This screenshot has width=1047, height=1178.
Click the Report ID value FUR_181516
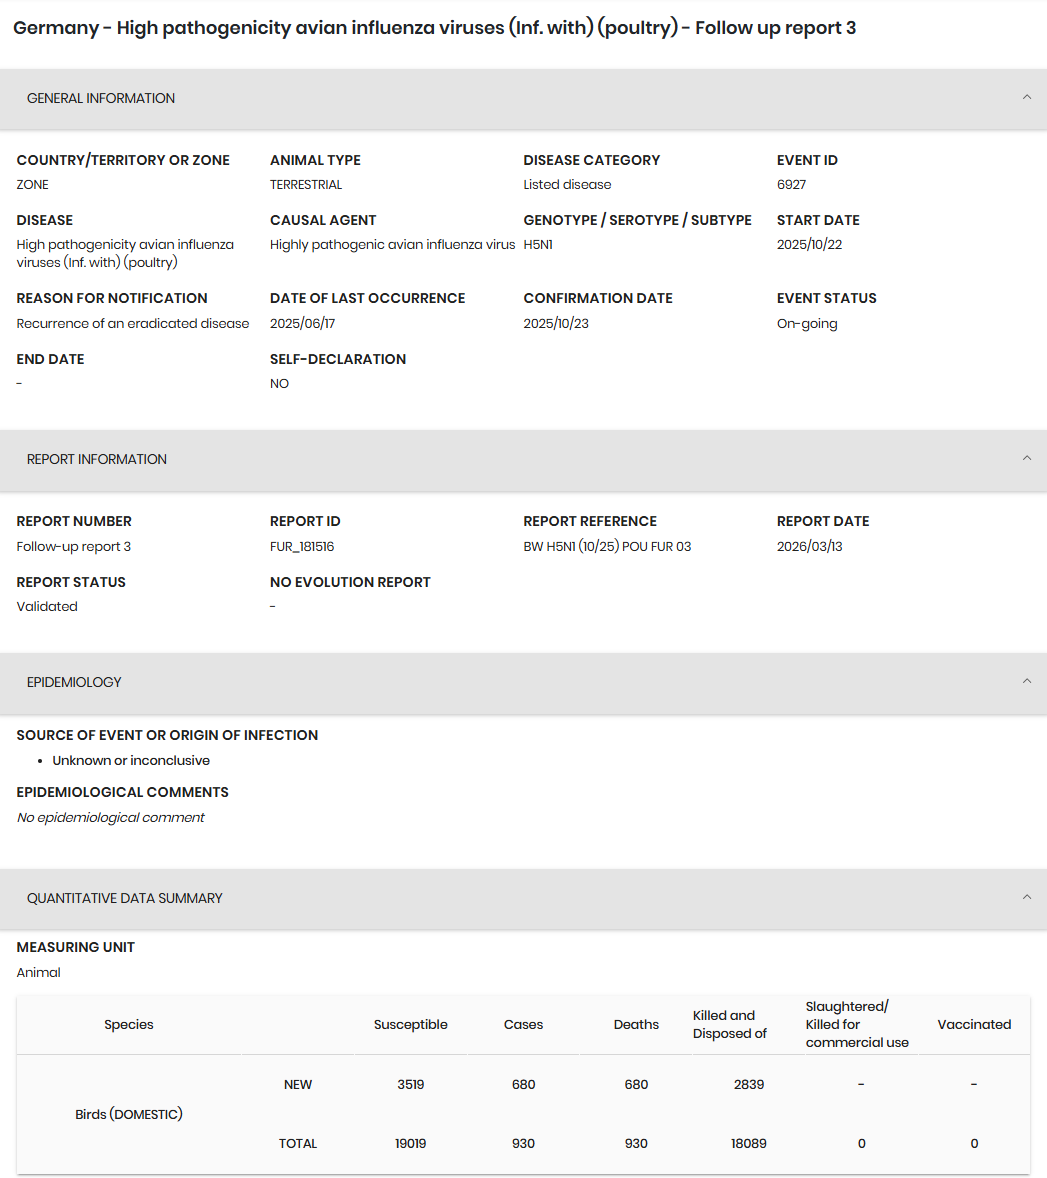pos(302,546)
